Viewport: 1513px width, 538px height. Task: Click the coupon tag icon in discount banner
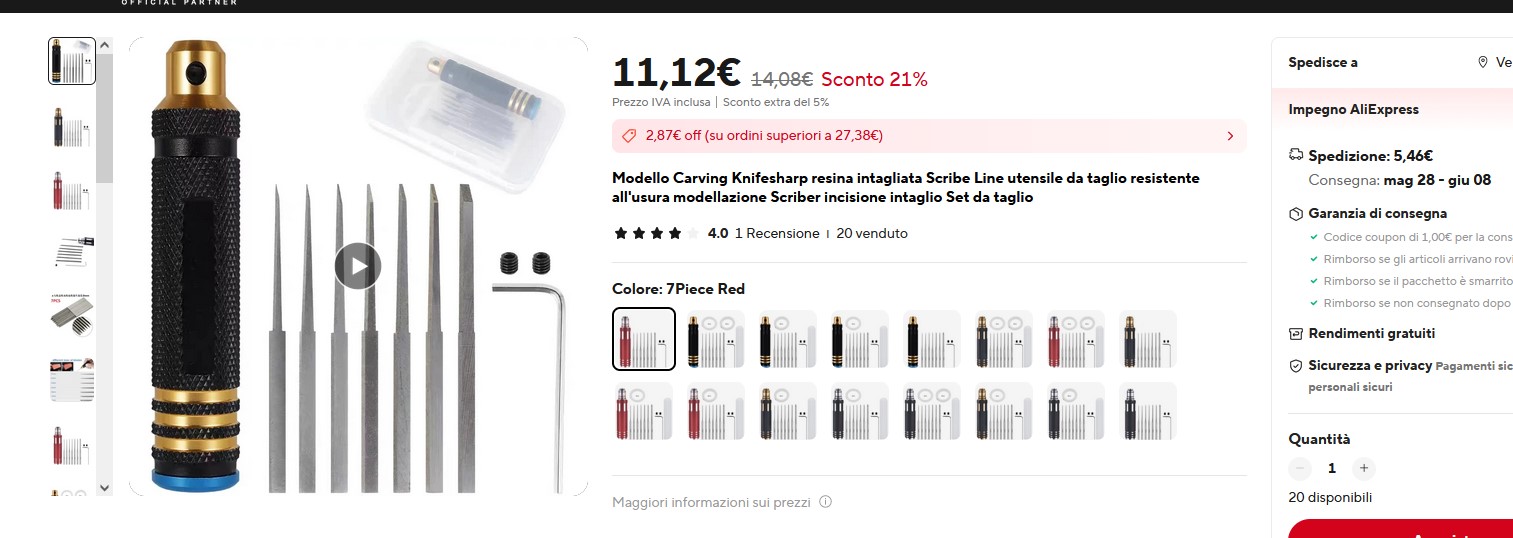click(628, 136)
